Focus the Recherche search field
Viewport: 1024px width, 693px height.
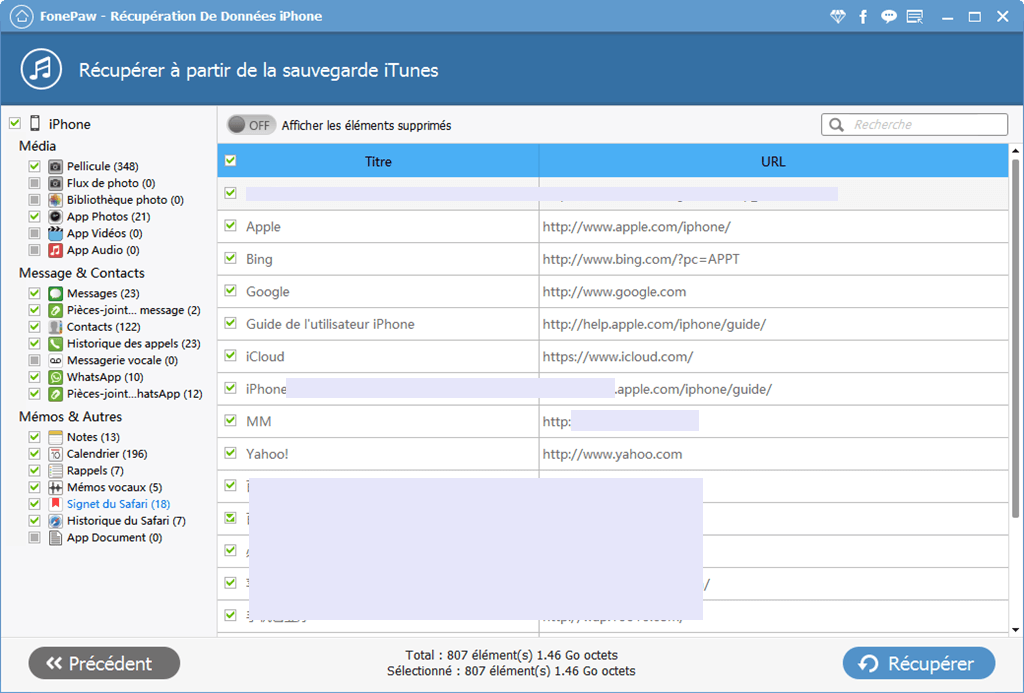(x=914, y=124)
